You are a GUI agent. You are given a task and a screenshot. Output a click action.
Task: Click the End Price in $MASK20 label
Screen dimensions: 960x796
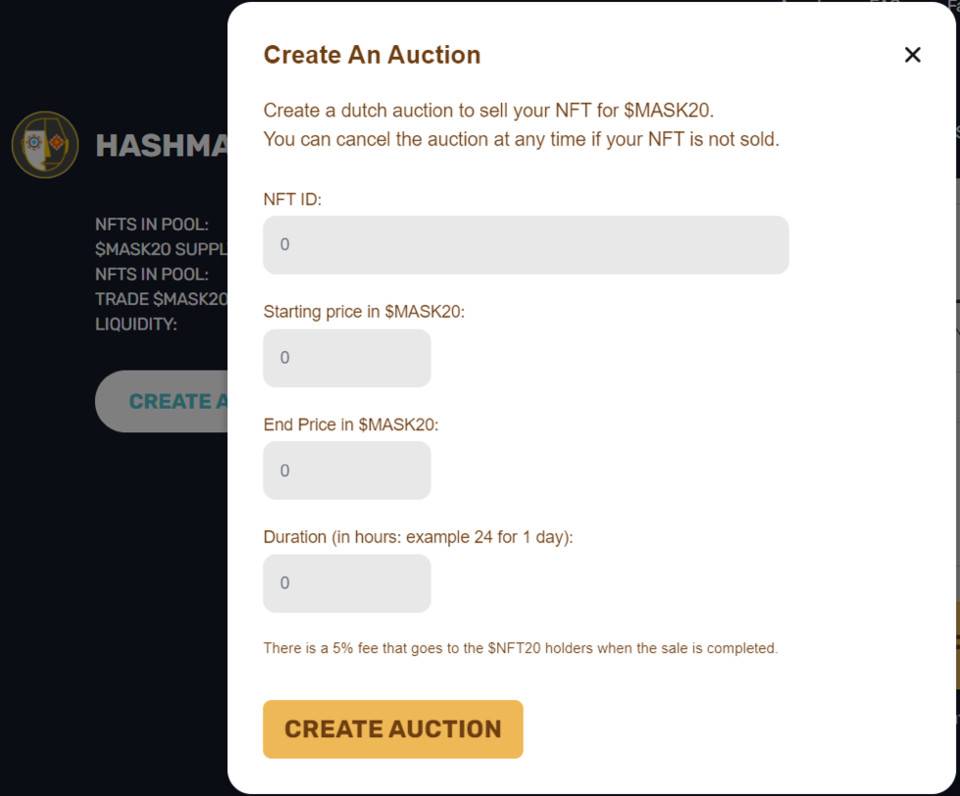coord(351,425)
